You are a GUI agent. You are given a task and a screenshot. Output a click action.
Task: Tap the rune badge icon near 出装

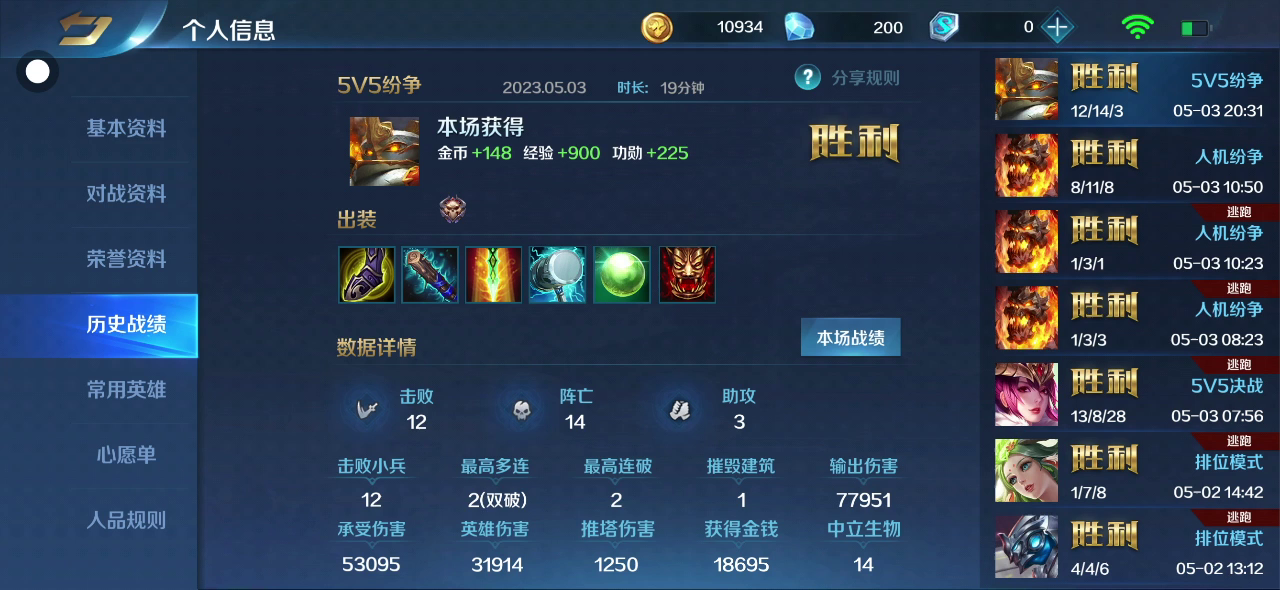(453, 209)
